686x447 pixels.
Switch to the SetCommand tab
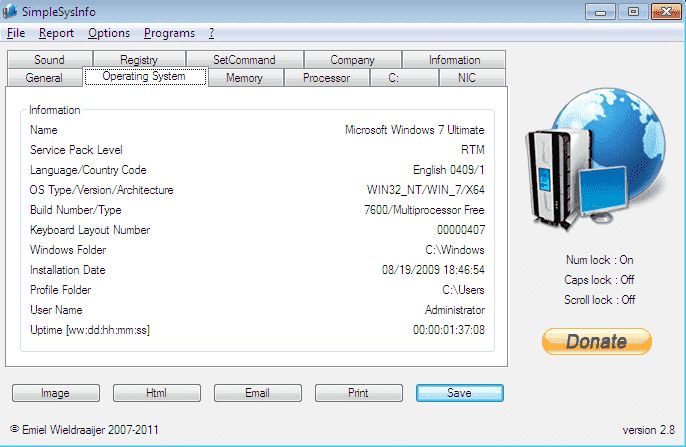244,59
